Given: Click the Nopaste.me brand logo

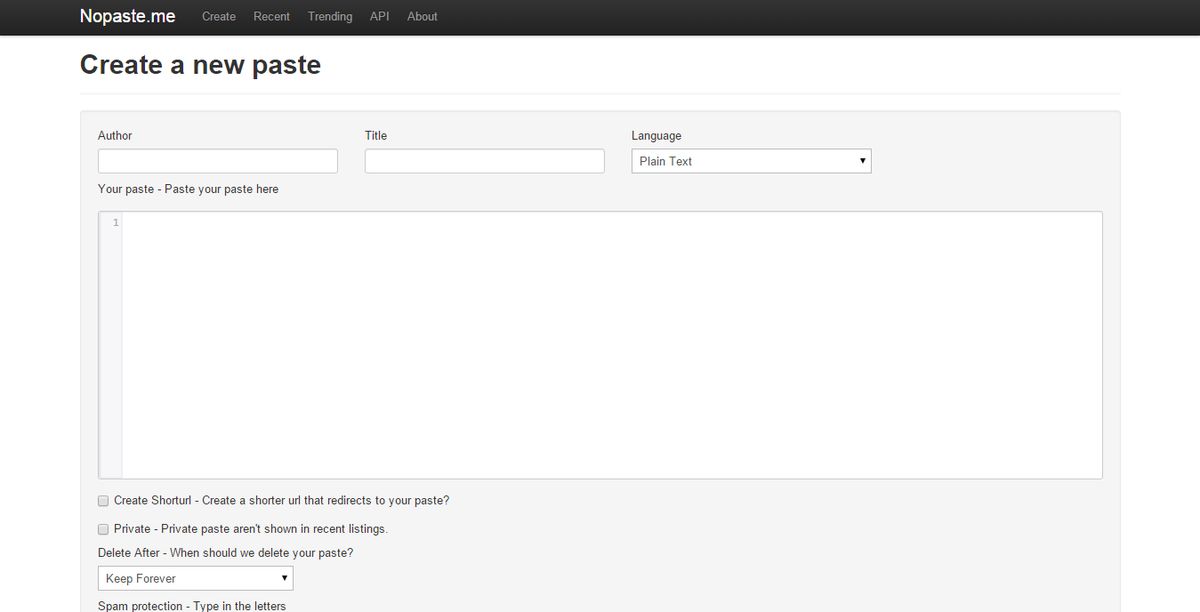Looking at the screenshot, I should pyautogui.click(x=127, y=16).
